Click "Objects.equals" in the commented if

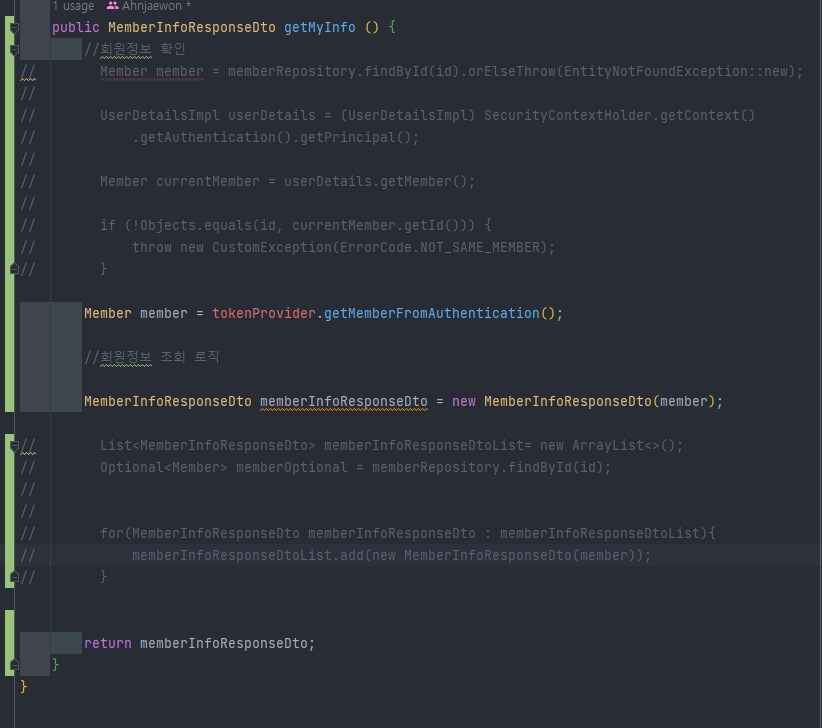(x=196, y=225)
